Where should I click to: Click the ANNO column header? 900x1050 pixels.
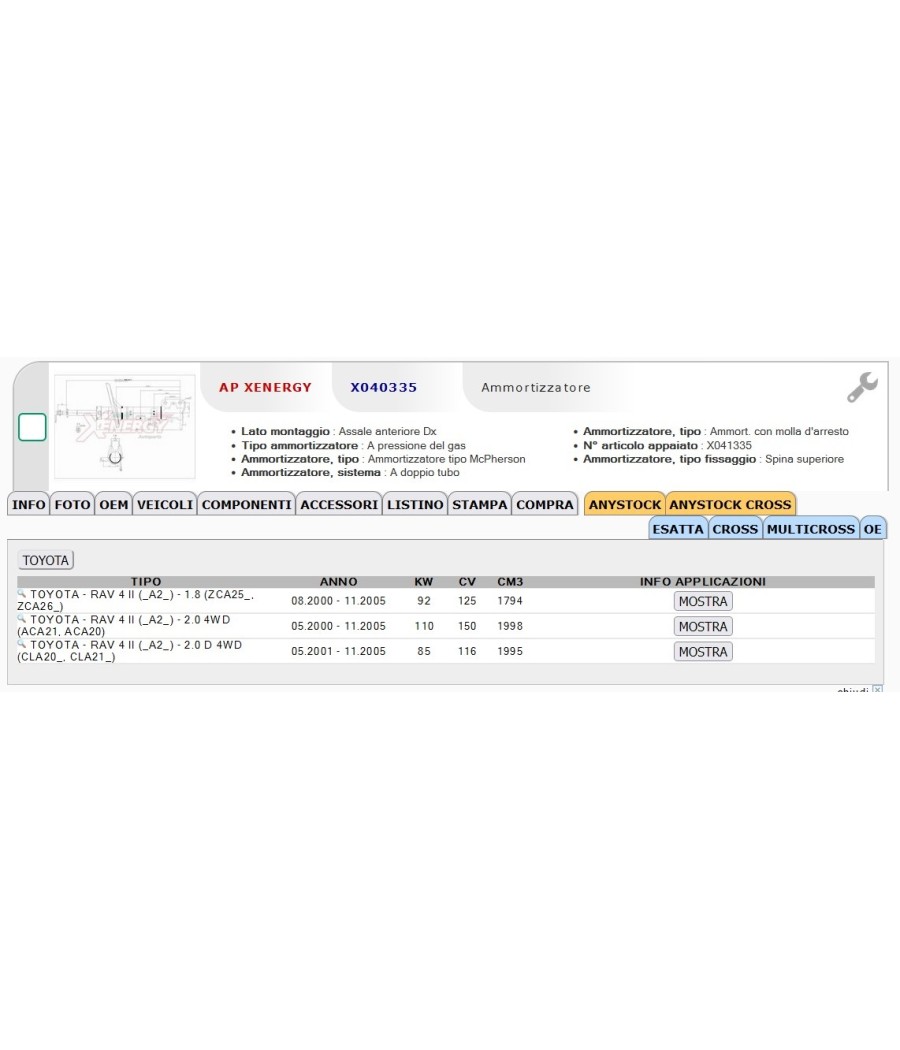click(x=339, y=581)
